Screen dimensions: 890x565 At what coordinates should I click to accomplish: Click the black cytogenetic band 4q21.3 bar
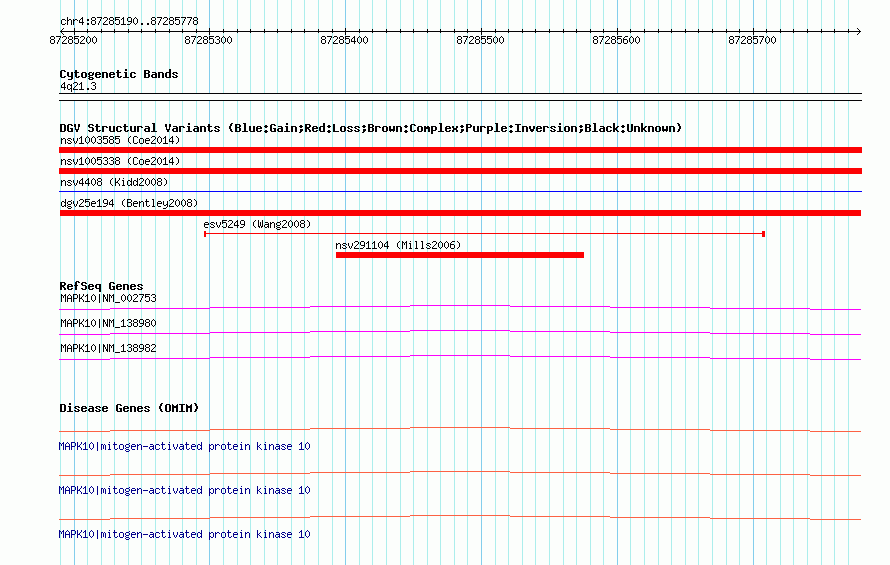460,97
